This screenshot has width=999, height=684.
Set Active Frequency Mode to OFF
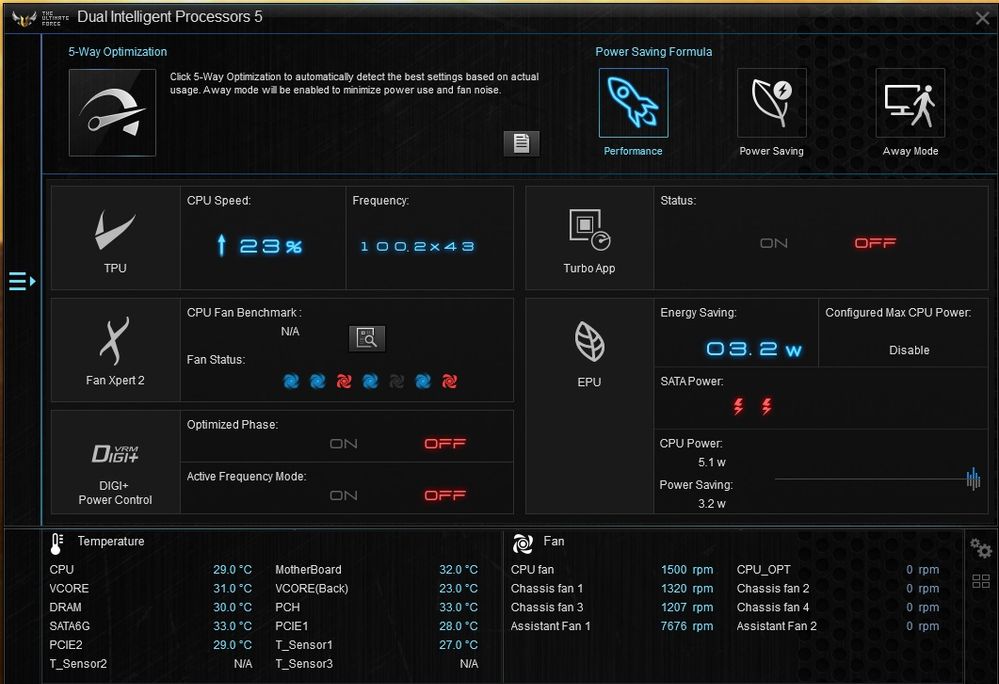tap(445, 495)
